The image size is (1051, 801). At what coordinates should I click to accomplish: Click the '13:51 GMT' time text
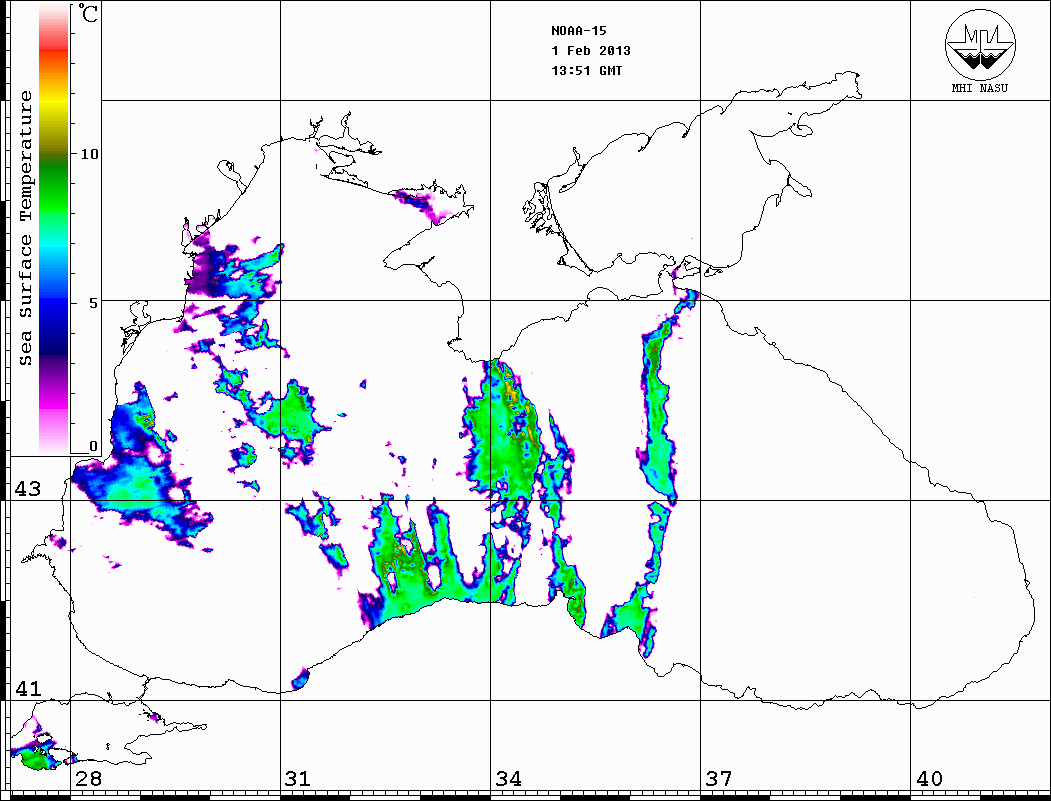point(586,70)
